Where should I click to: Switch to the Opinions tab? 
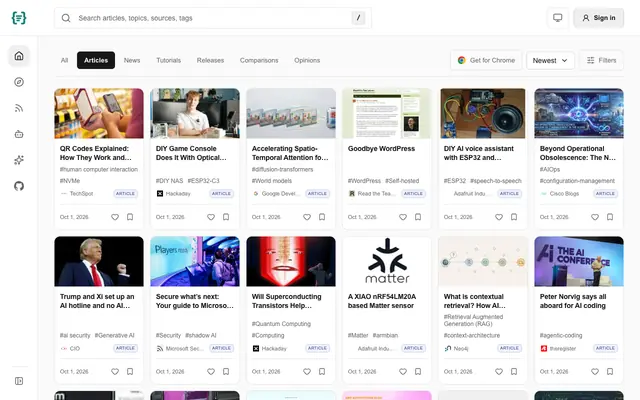[x=307, y=60]
